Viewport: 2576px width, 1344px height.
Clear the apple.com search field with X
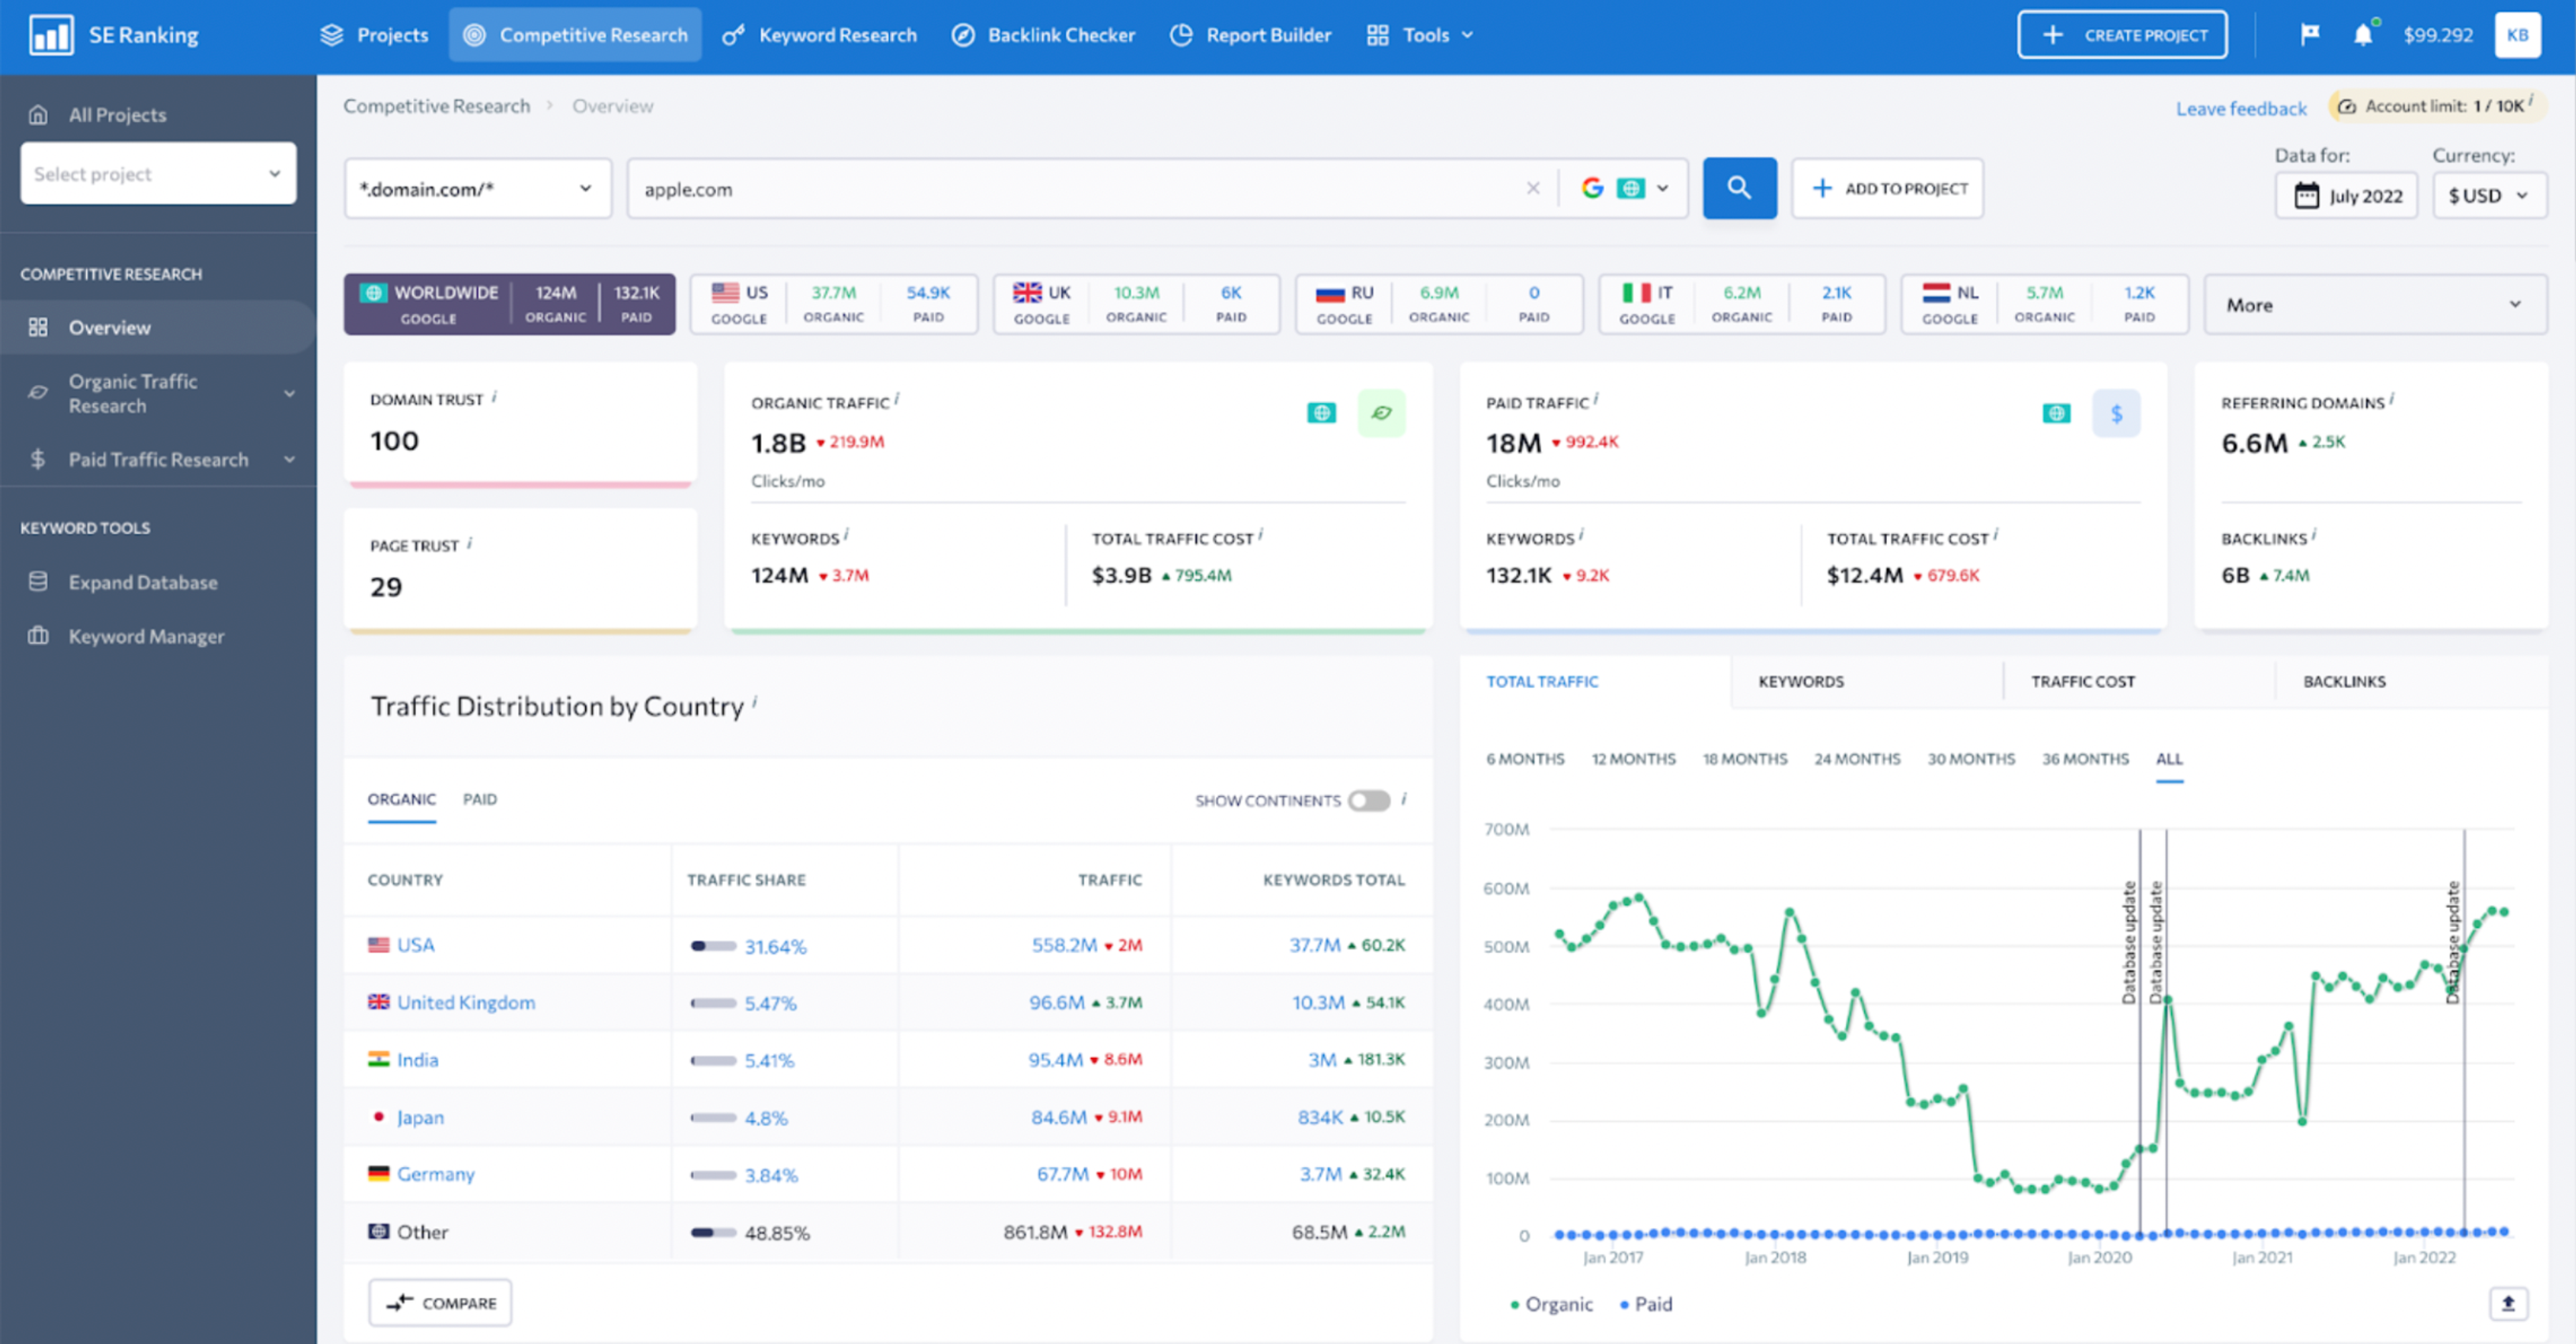click(x=1532, y=188)
